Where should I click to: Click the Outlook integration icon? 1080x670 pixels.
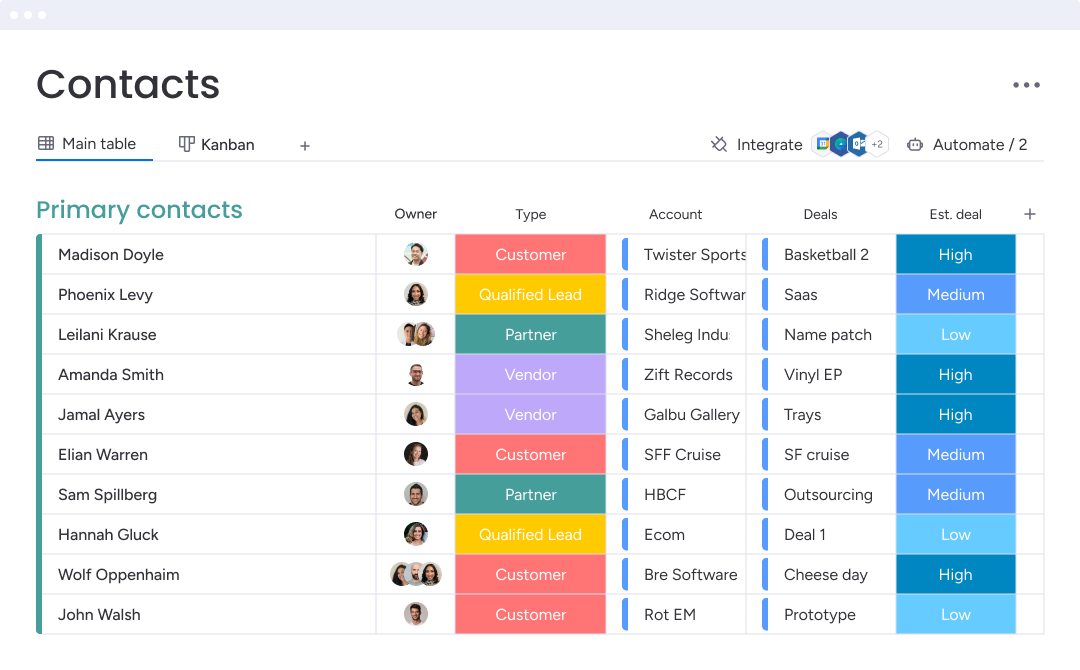[x=858, y=144]
